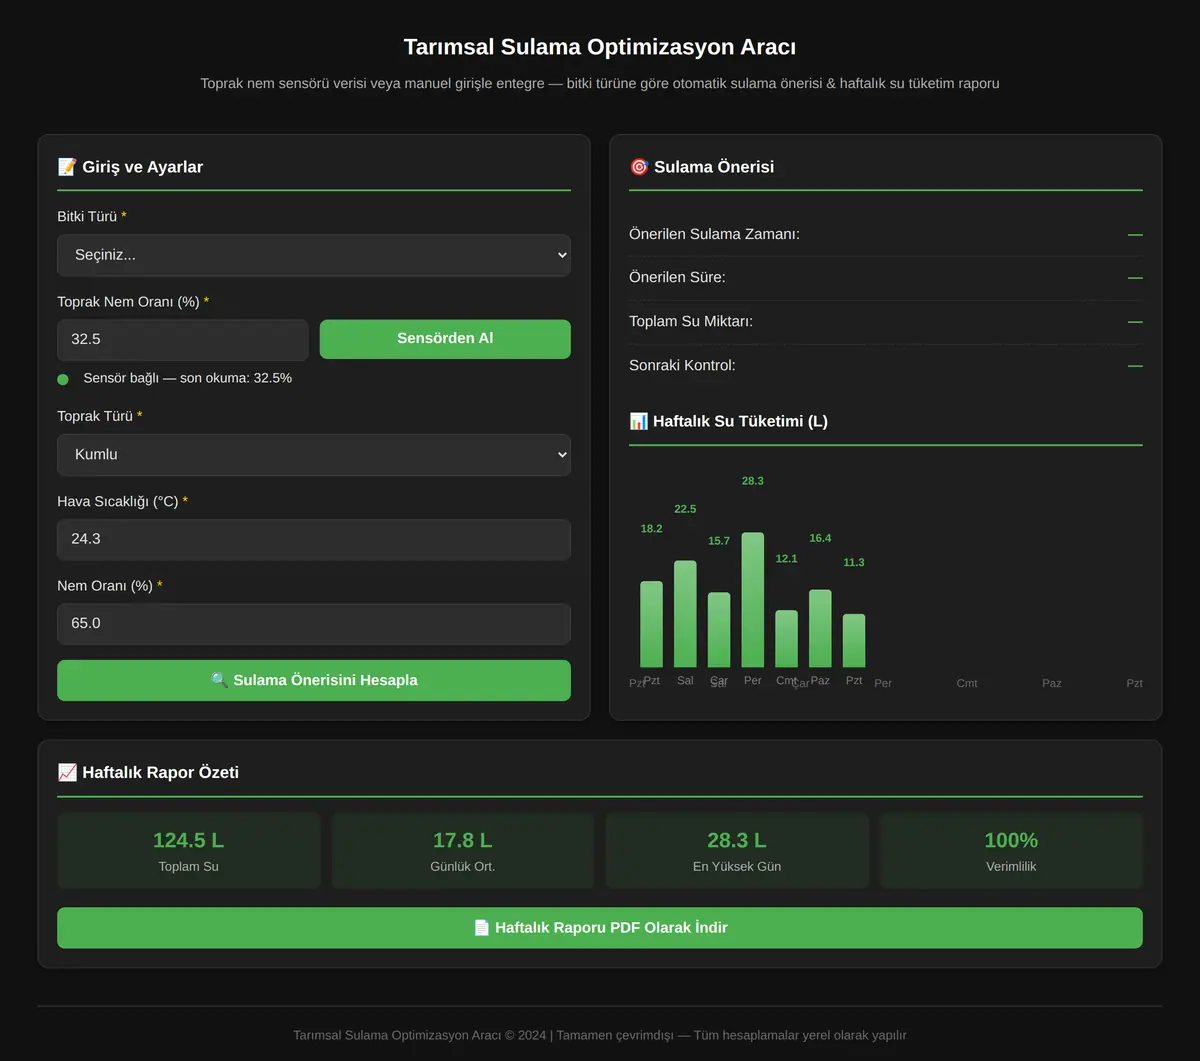
Task: Click the subtitle starting "Toprak nem sensörü verisi"
Action: 600,83
